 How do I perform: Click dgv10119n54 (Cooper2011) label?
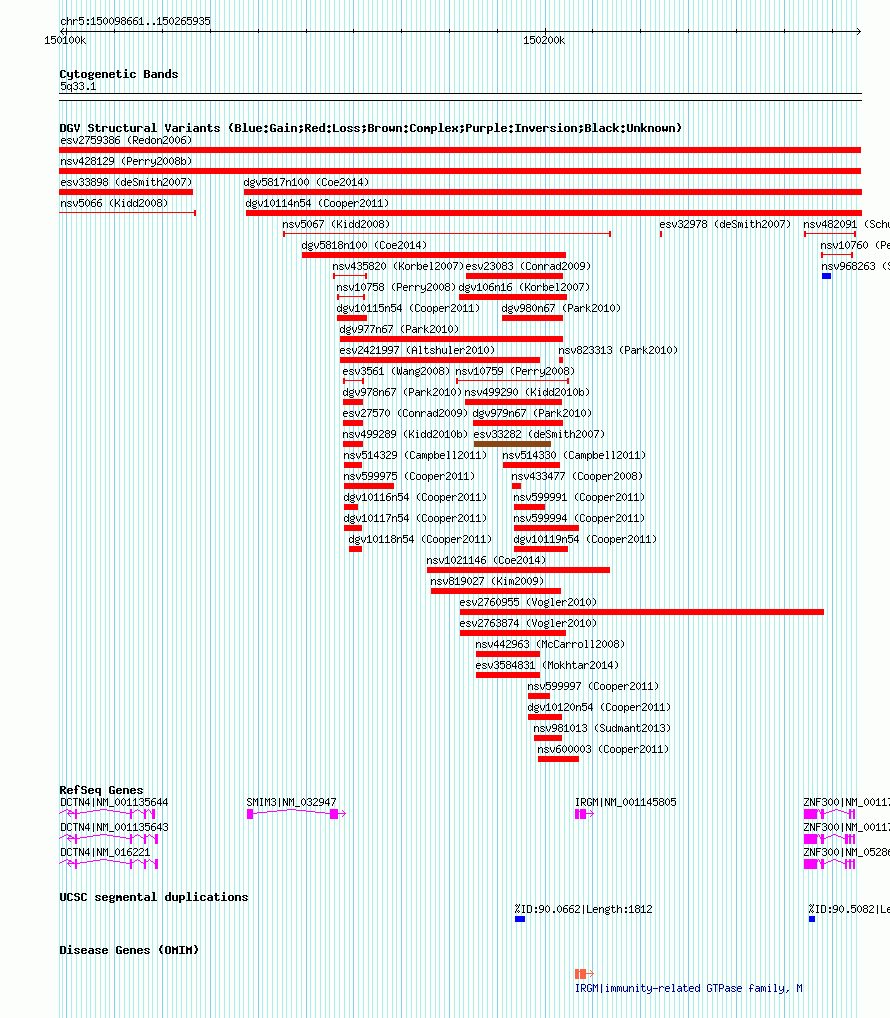click(x=585, y=539)
